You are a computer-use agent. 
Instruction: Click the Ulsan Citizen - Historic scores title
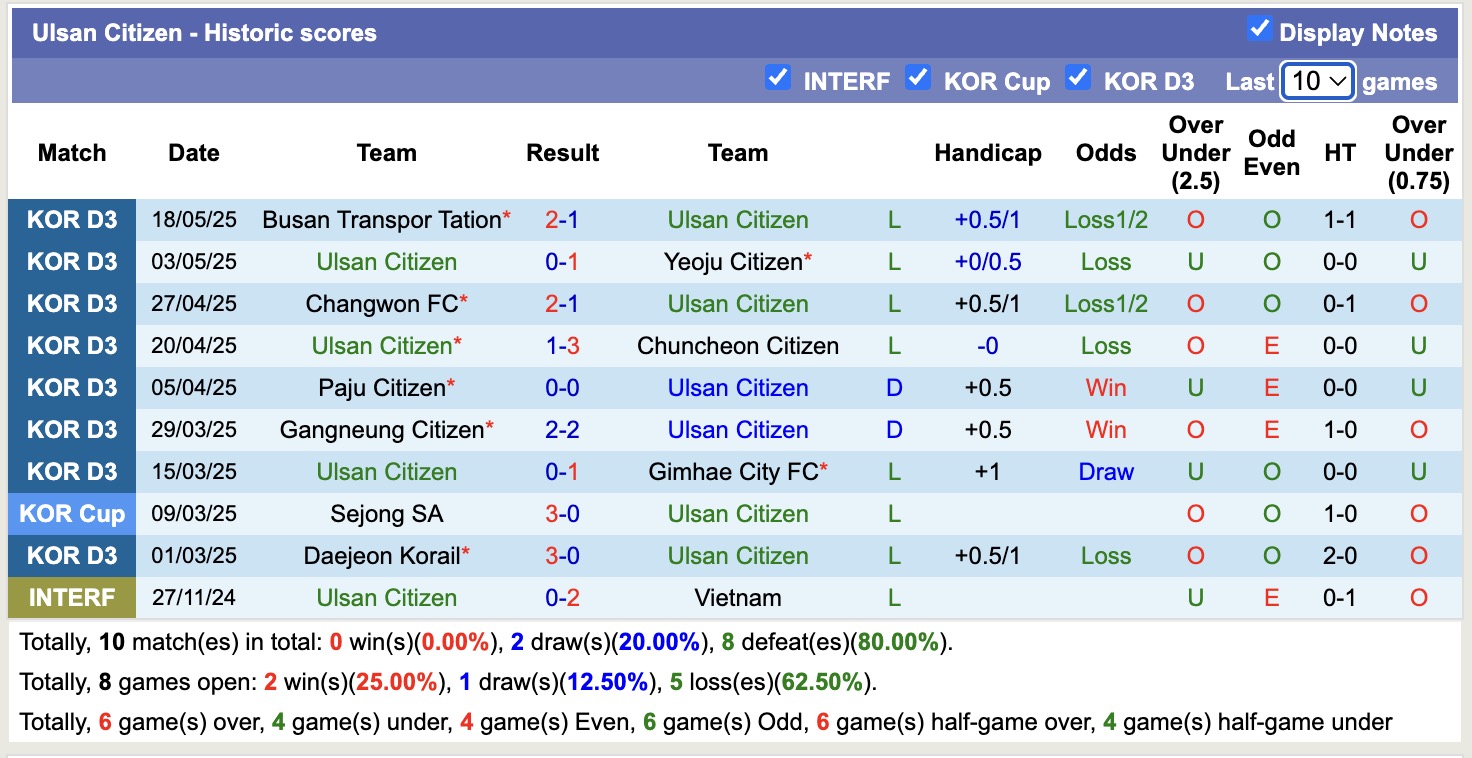(202, 32)
